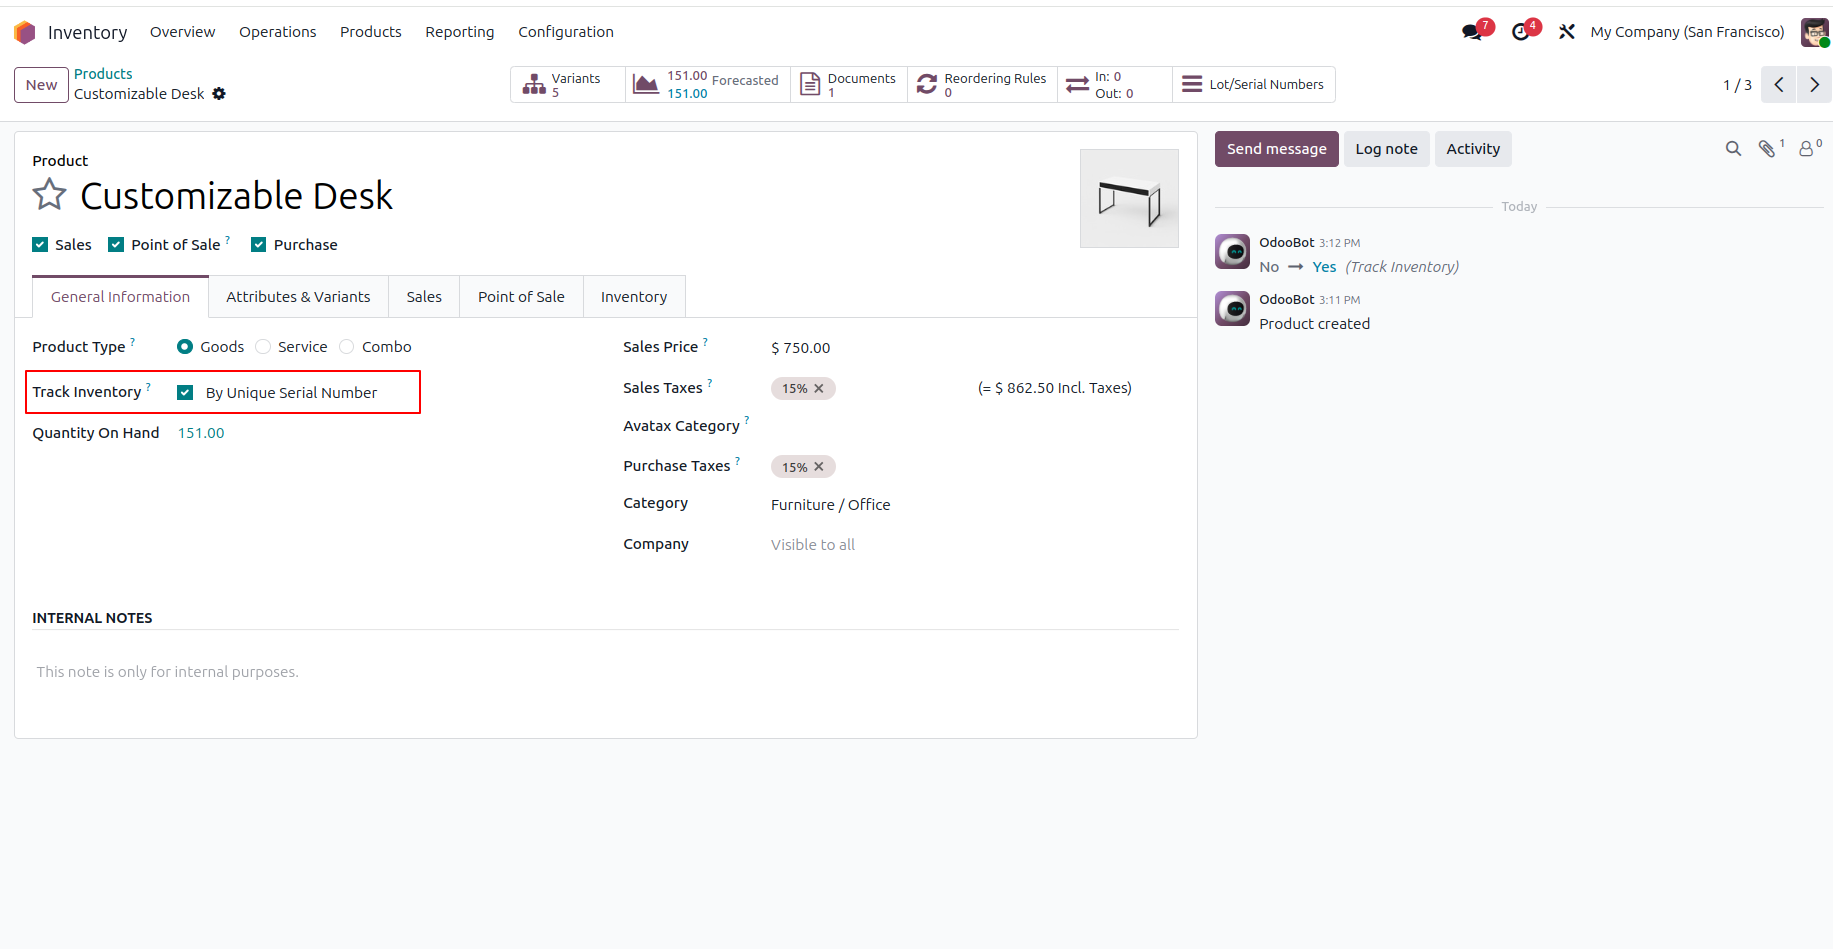Switch to the General Information tab
Viewport: 1833px width, 949px height.
click(x=120, y=297)
